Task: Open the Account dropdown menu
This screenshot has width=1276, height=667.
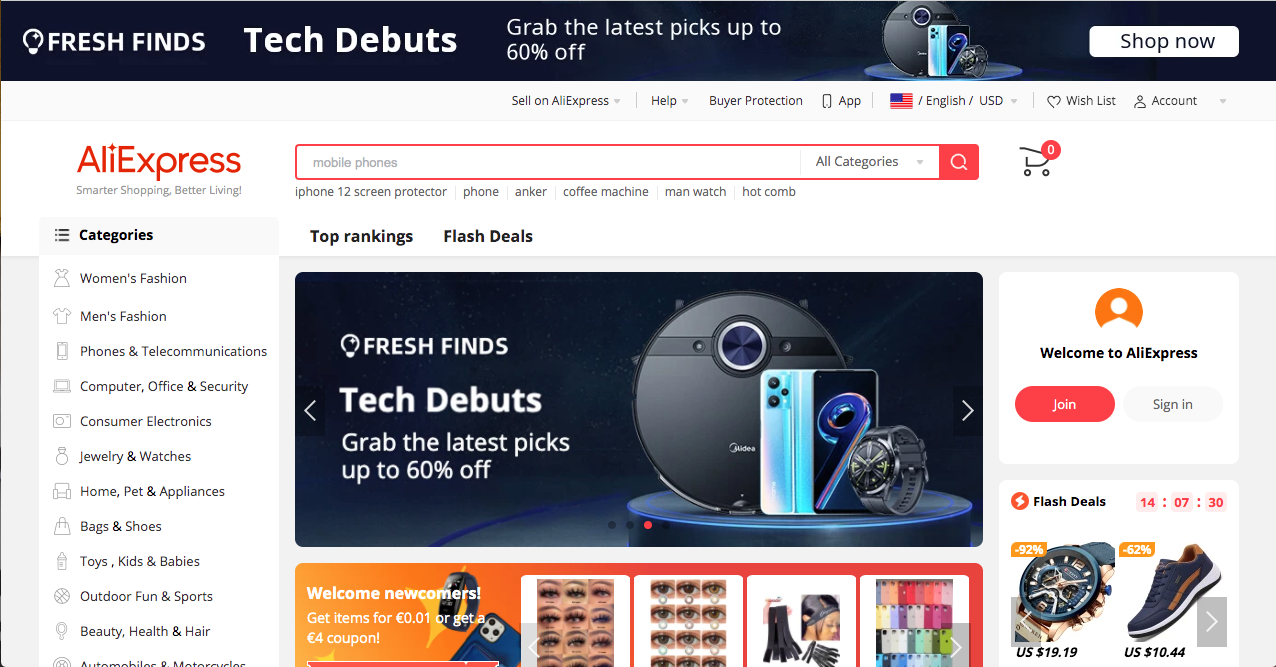Action: pos(1180,101)
